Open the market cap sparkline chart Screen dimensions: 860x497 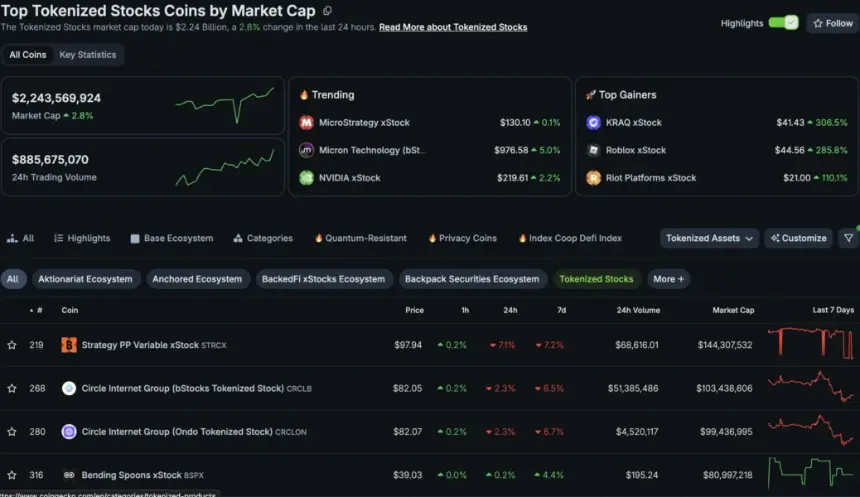click(x=224, y=105)
